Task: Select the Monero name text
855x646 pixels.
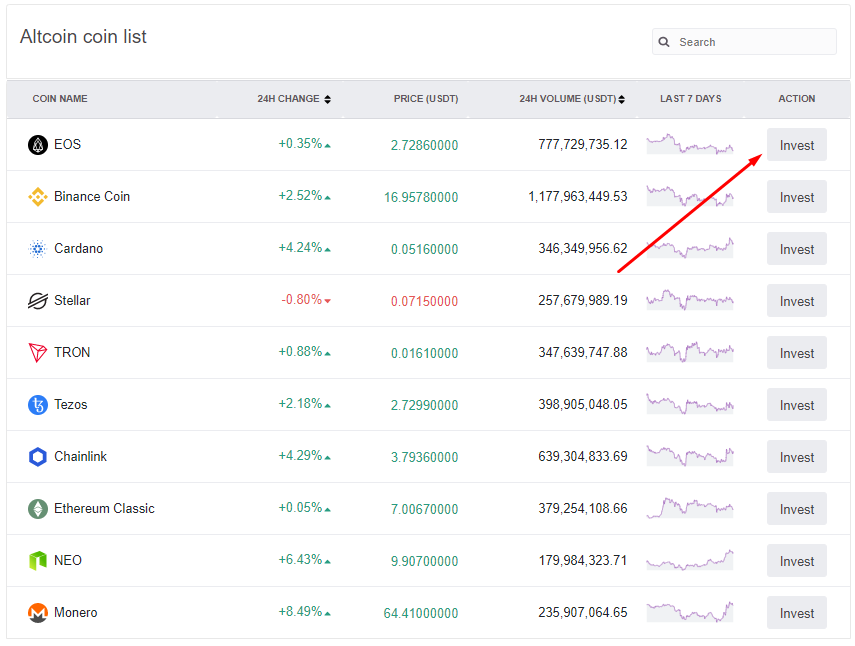Action: pos(75,612)
